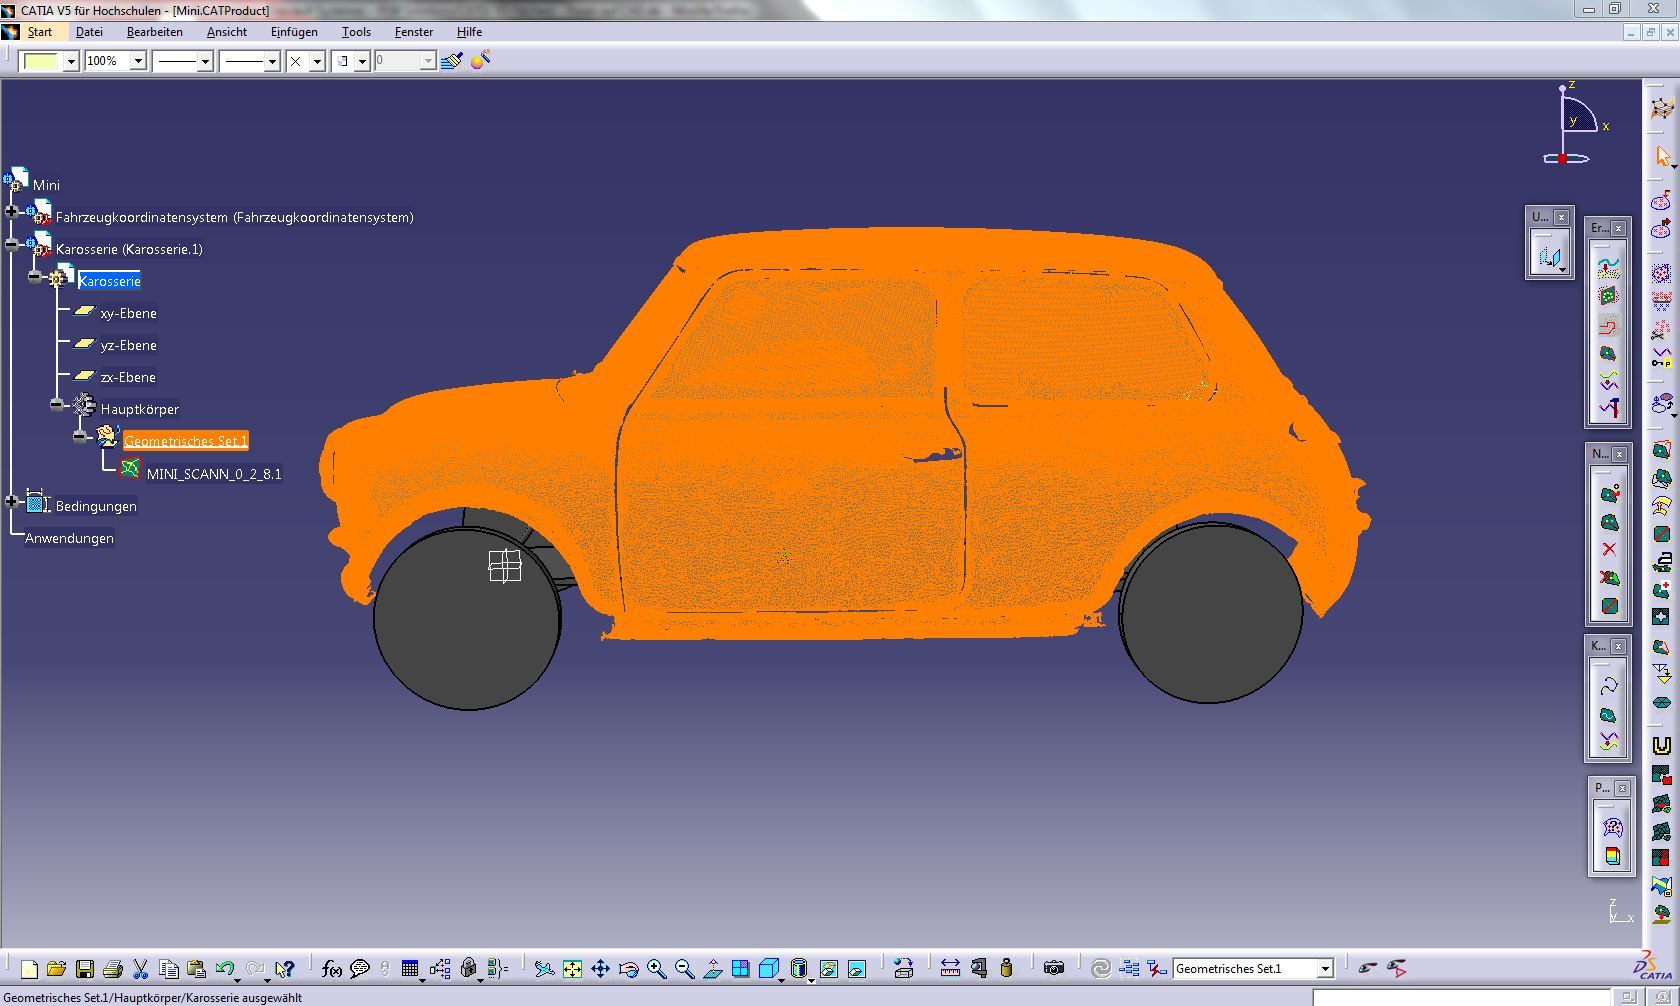Image resolution: width=1680 pixels, height=1006 pixels.
Task: Click the Capture camera icon
Action: (1053, 968)
